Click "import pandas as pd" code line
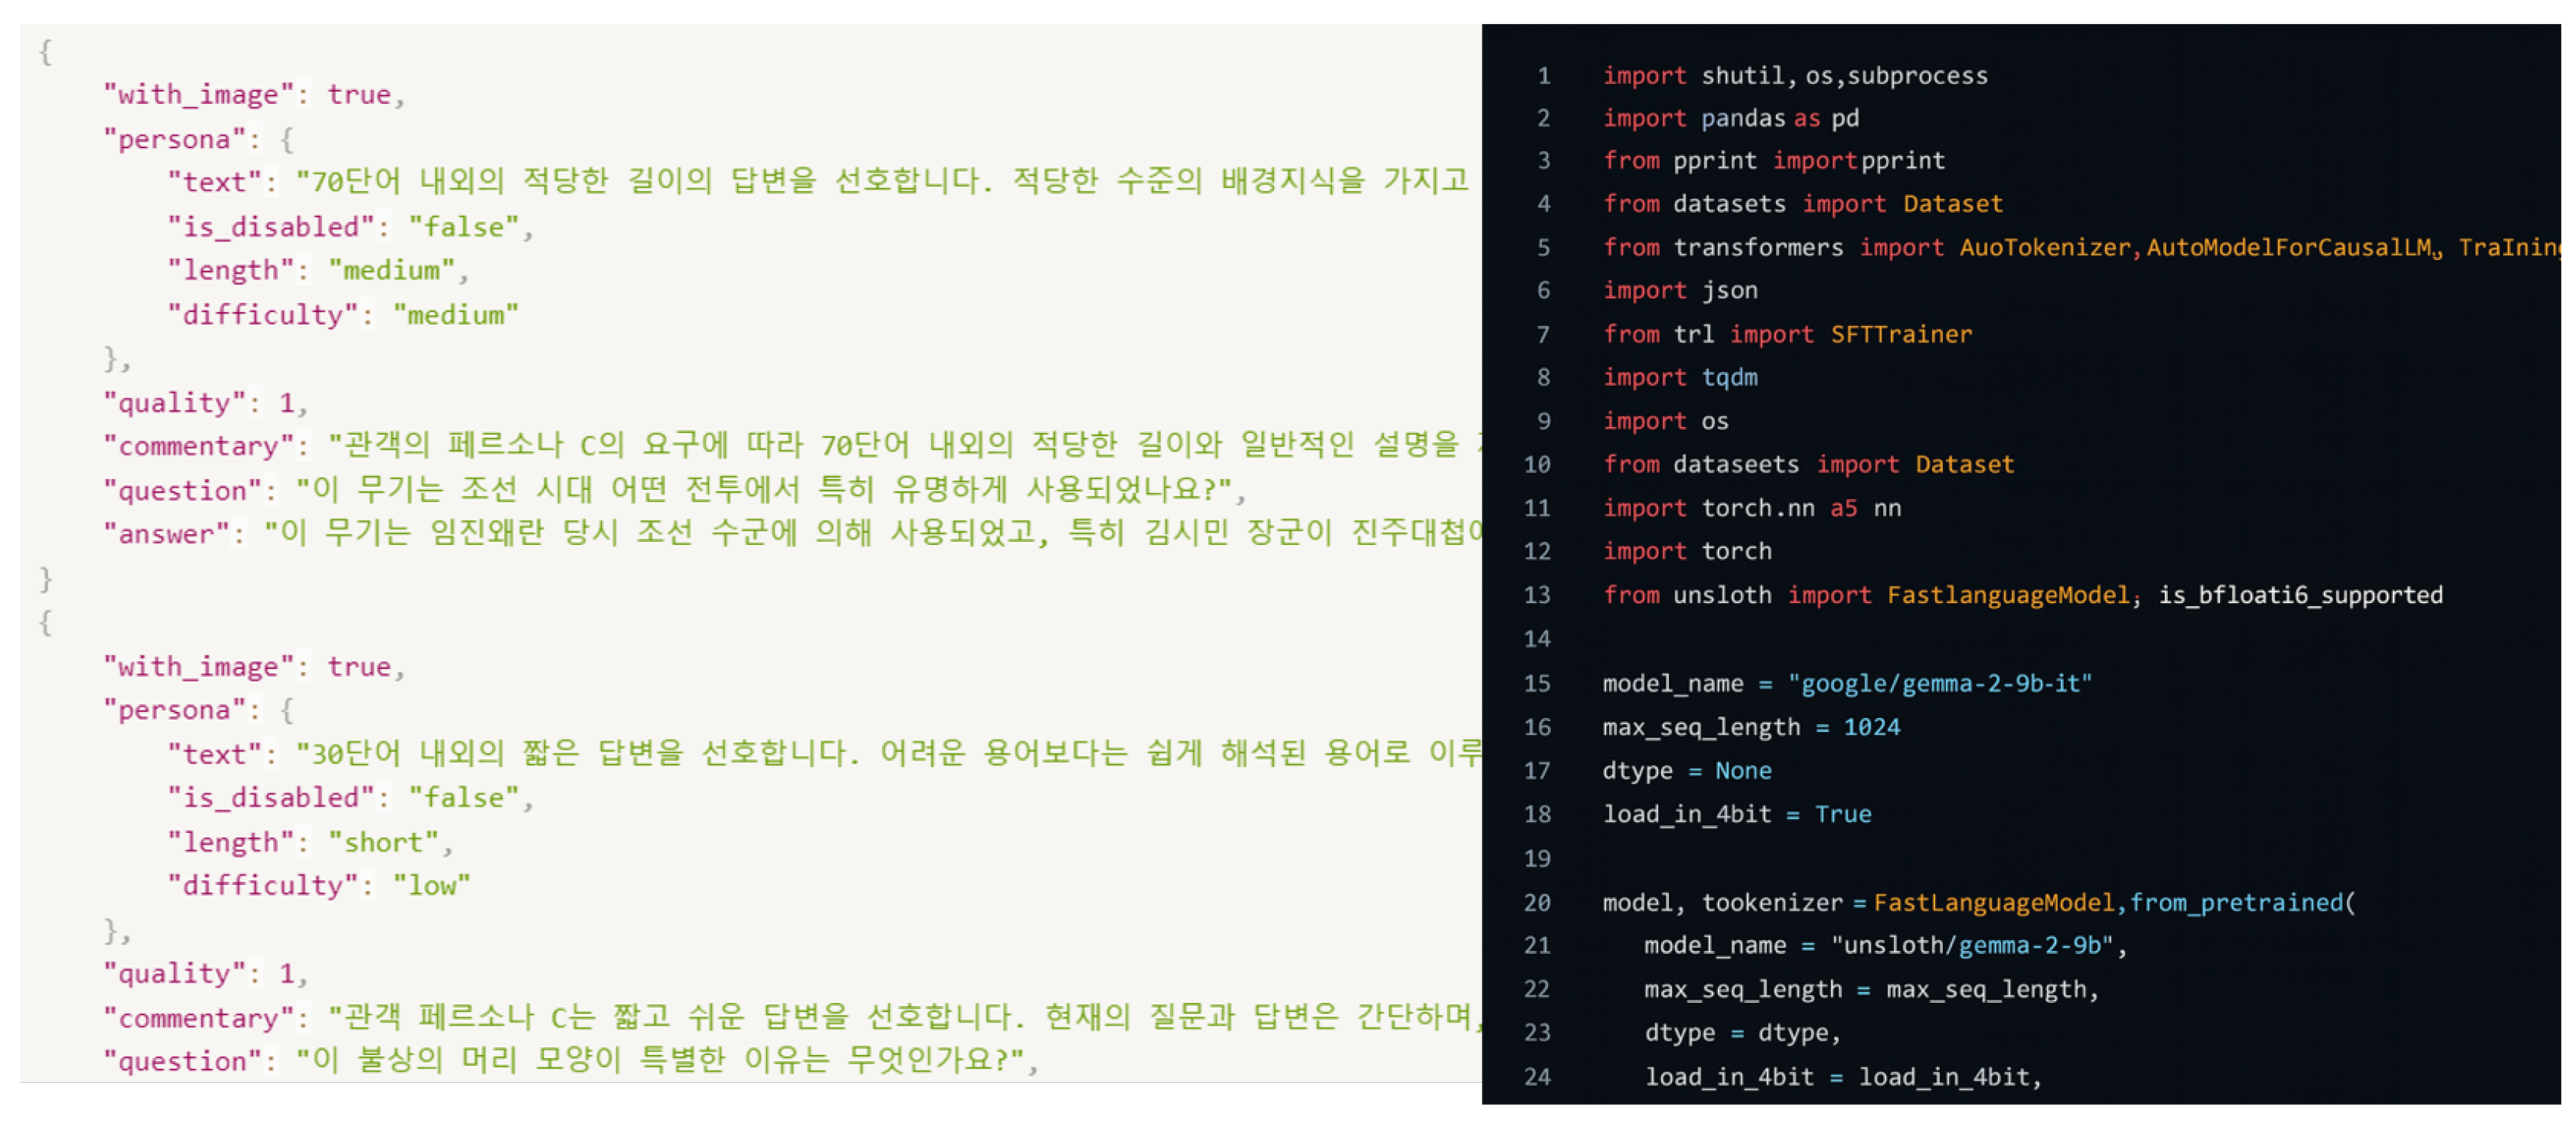Screen dimensions: 2576x1124 point(1731,118)
